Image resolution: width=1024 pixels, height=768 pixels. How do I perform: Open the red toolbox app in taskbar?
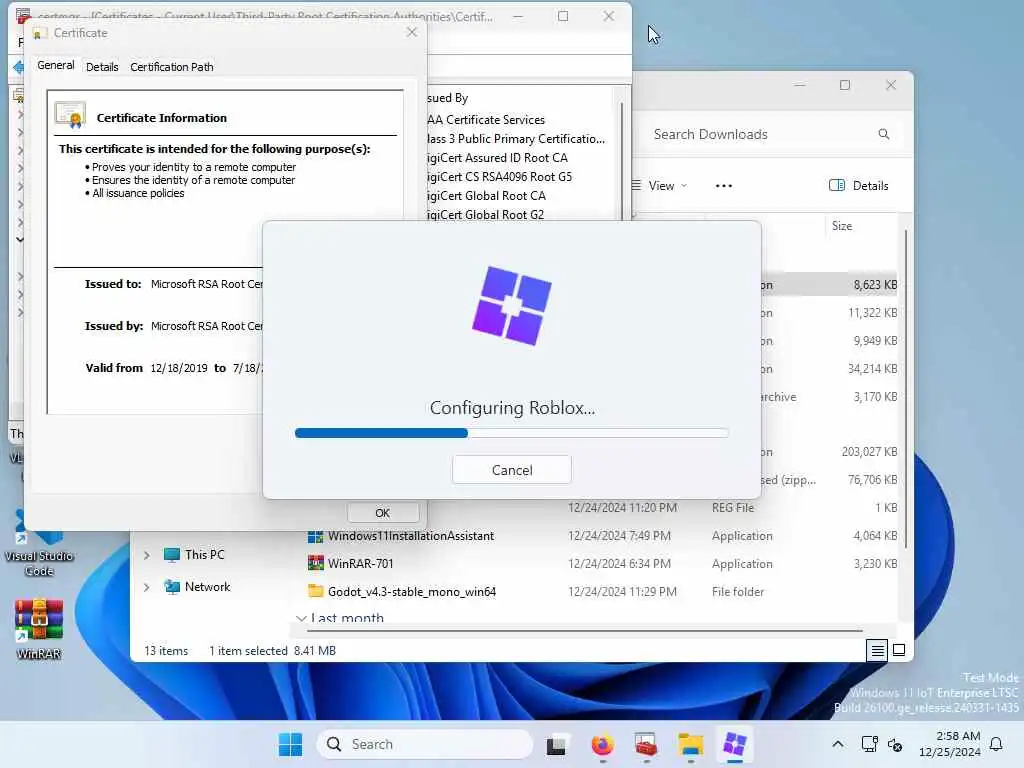coord(645,744)
